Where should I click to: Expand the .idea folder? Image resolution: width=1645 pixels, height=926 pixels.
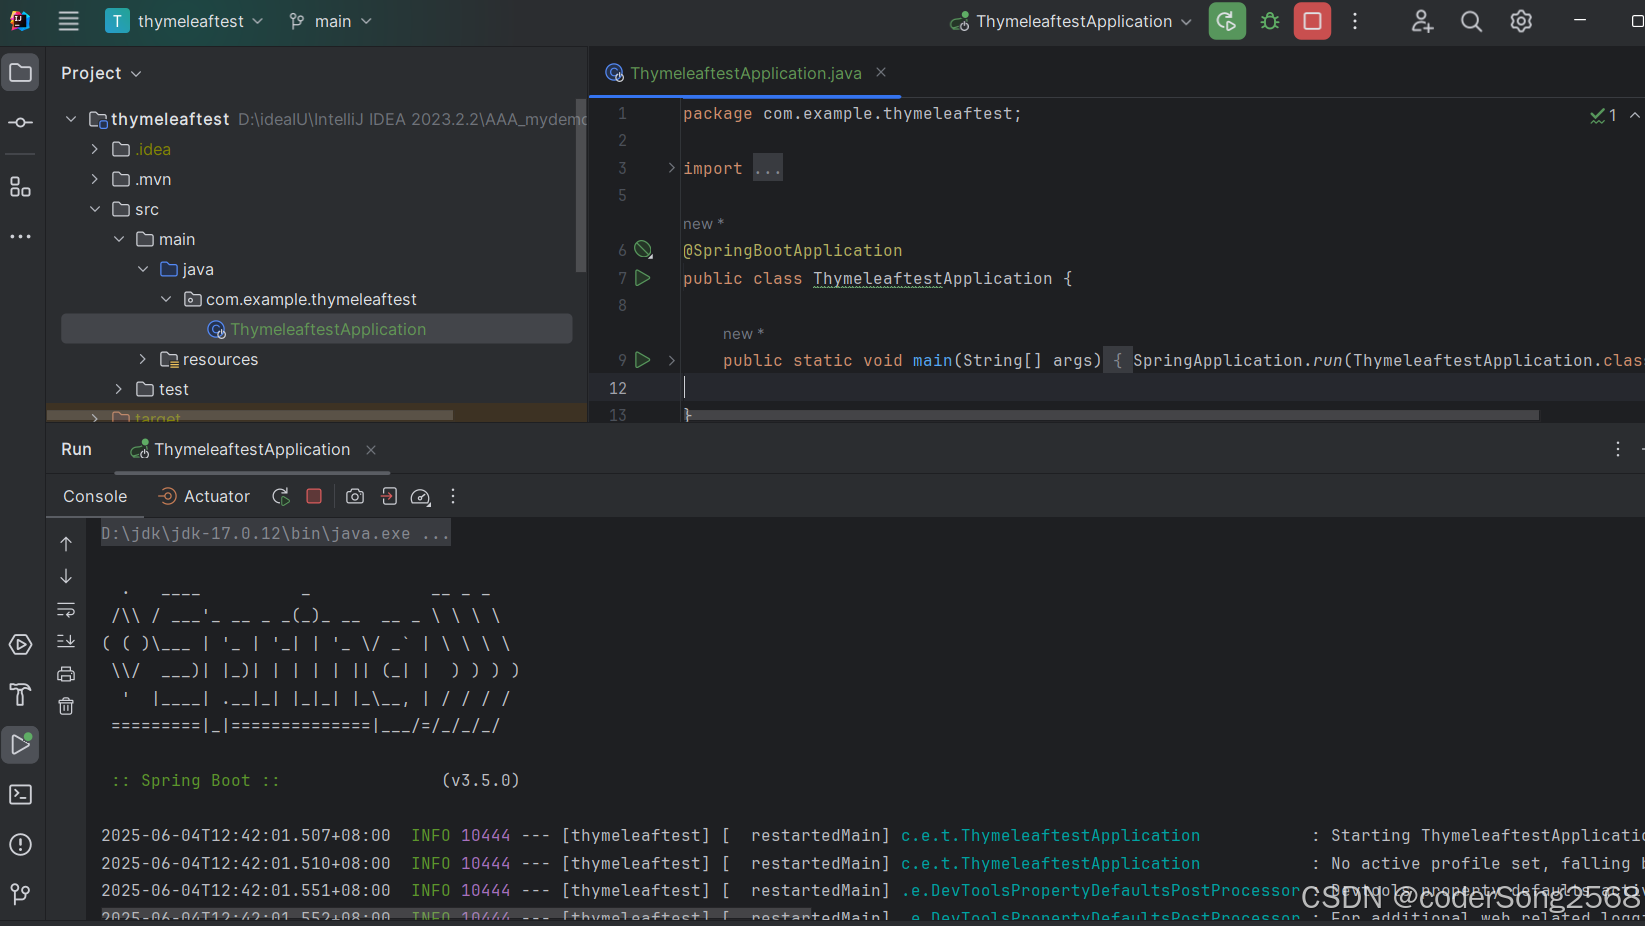point(95,149)
